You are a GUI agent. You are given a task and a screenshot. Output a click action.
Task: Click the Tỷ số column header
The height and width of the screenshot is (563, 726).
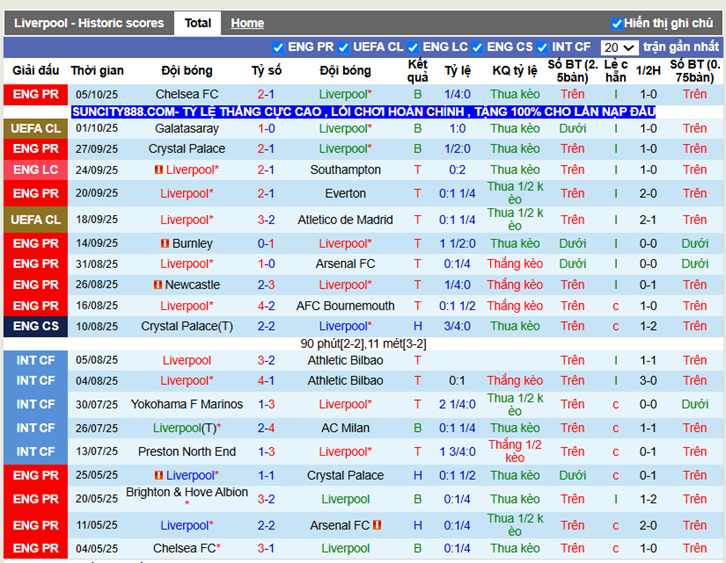[x=266, y=71]
